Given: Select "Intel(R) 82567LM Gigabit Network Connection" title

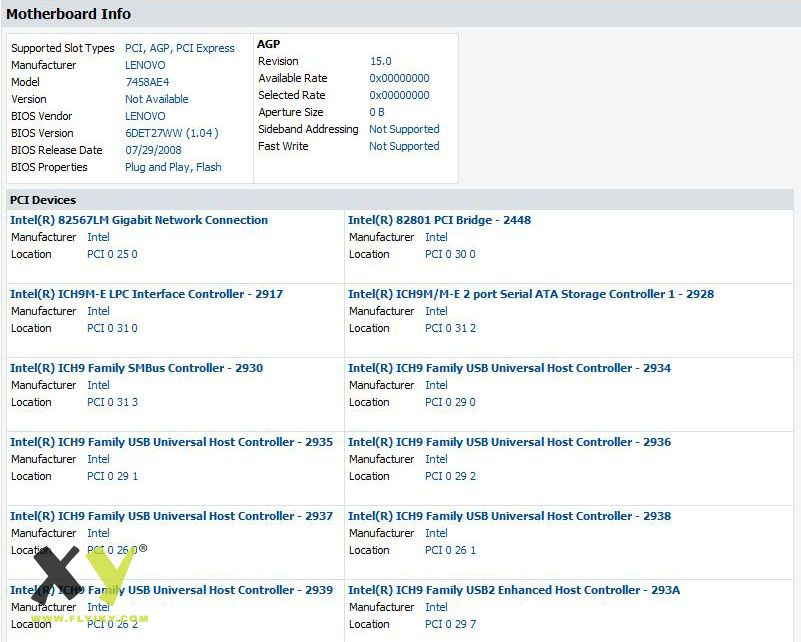Looking at the screenshot, I should [x=139, y=220].
